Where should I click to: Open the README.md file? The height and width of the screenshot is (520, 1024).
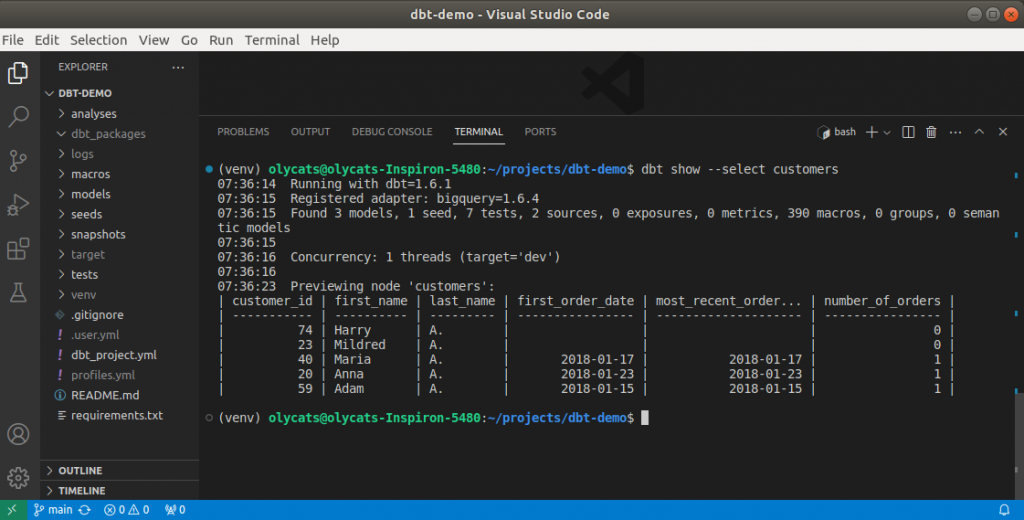click(x=120, y=395)
